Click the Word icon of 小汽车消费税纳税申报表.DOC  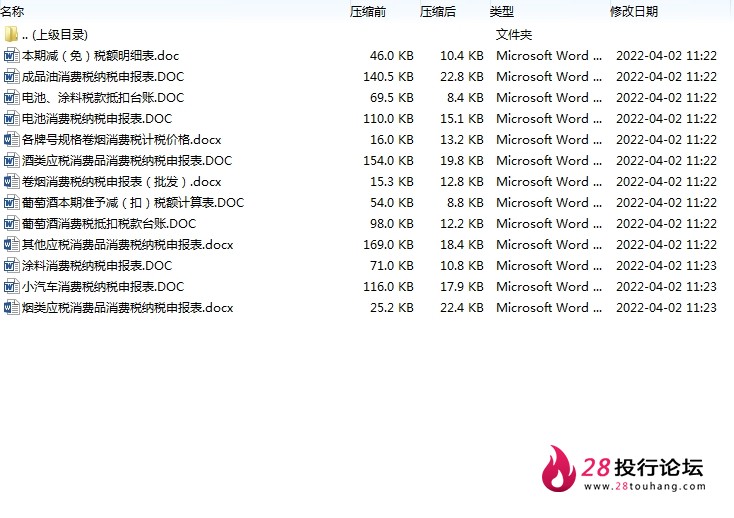click(x=11, y=287)
